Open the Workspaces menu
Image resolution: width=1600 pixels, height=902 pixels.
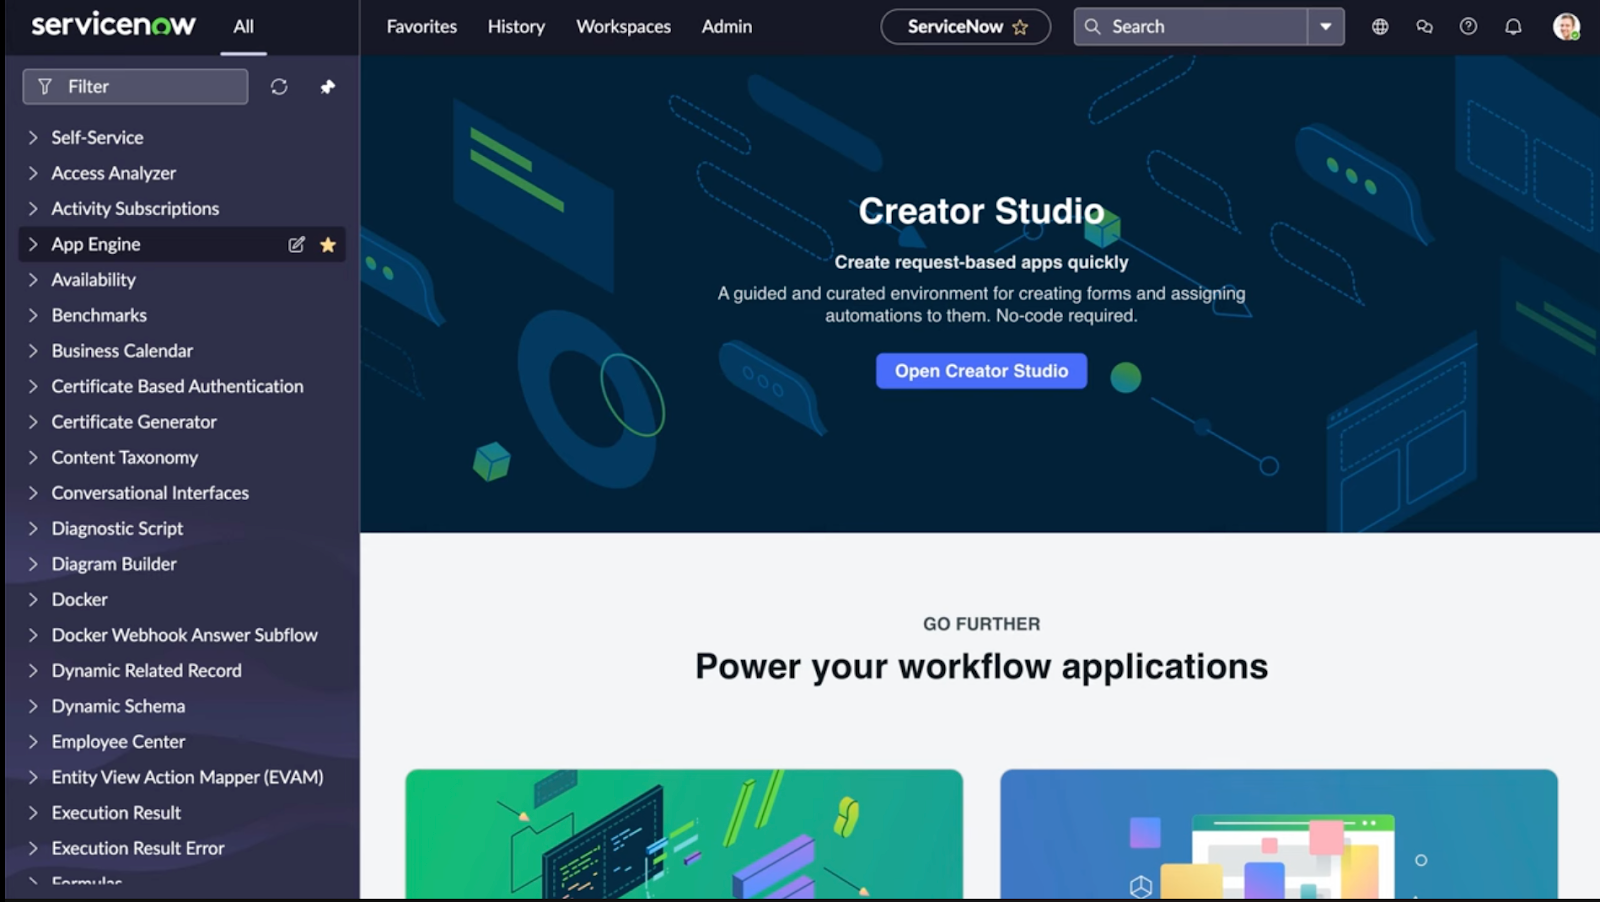(x=623, y=27)
